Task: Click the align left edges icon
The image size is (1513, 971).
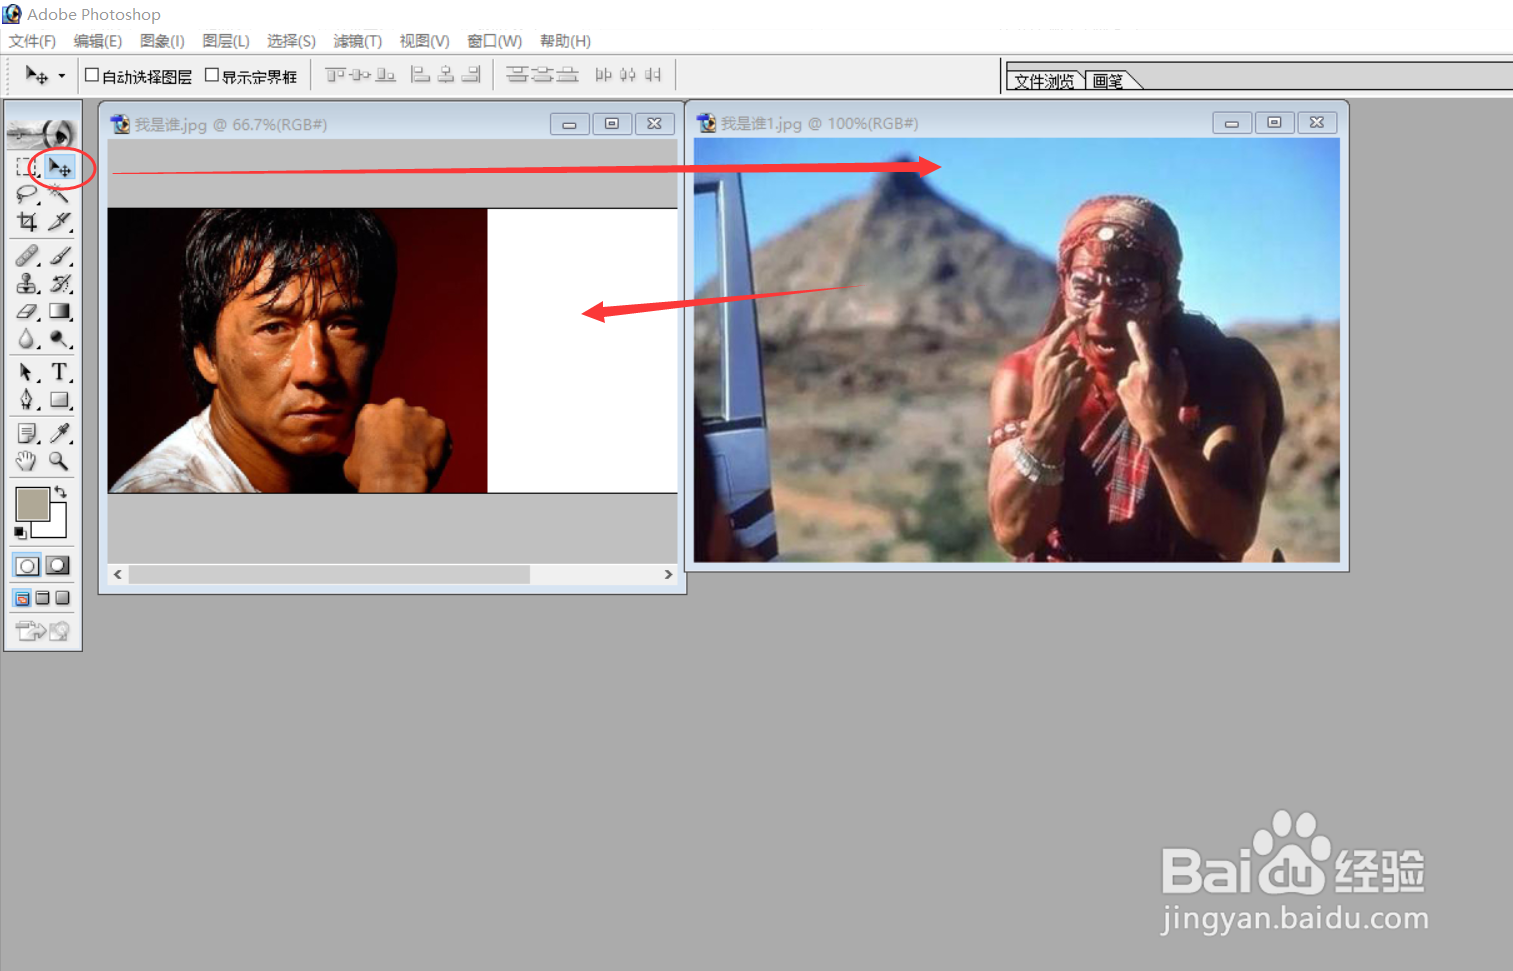Action: (421, 75)
